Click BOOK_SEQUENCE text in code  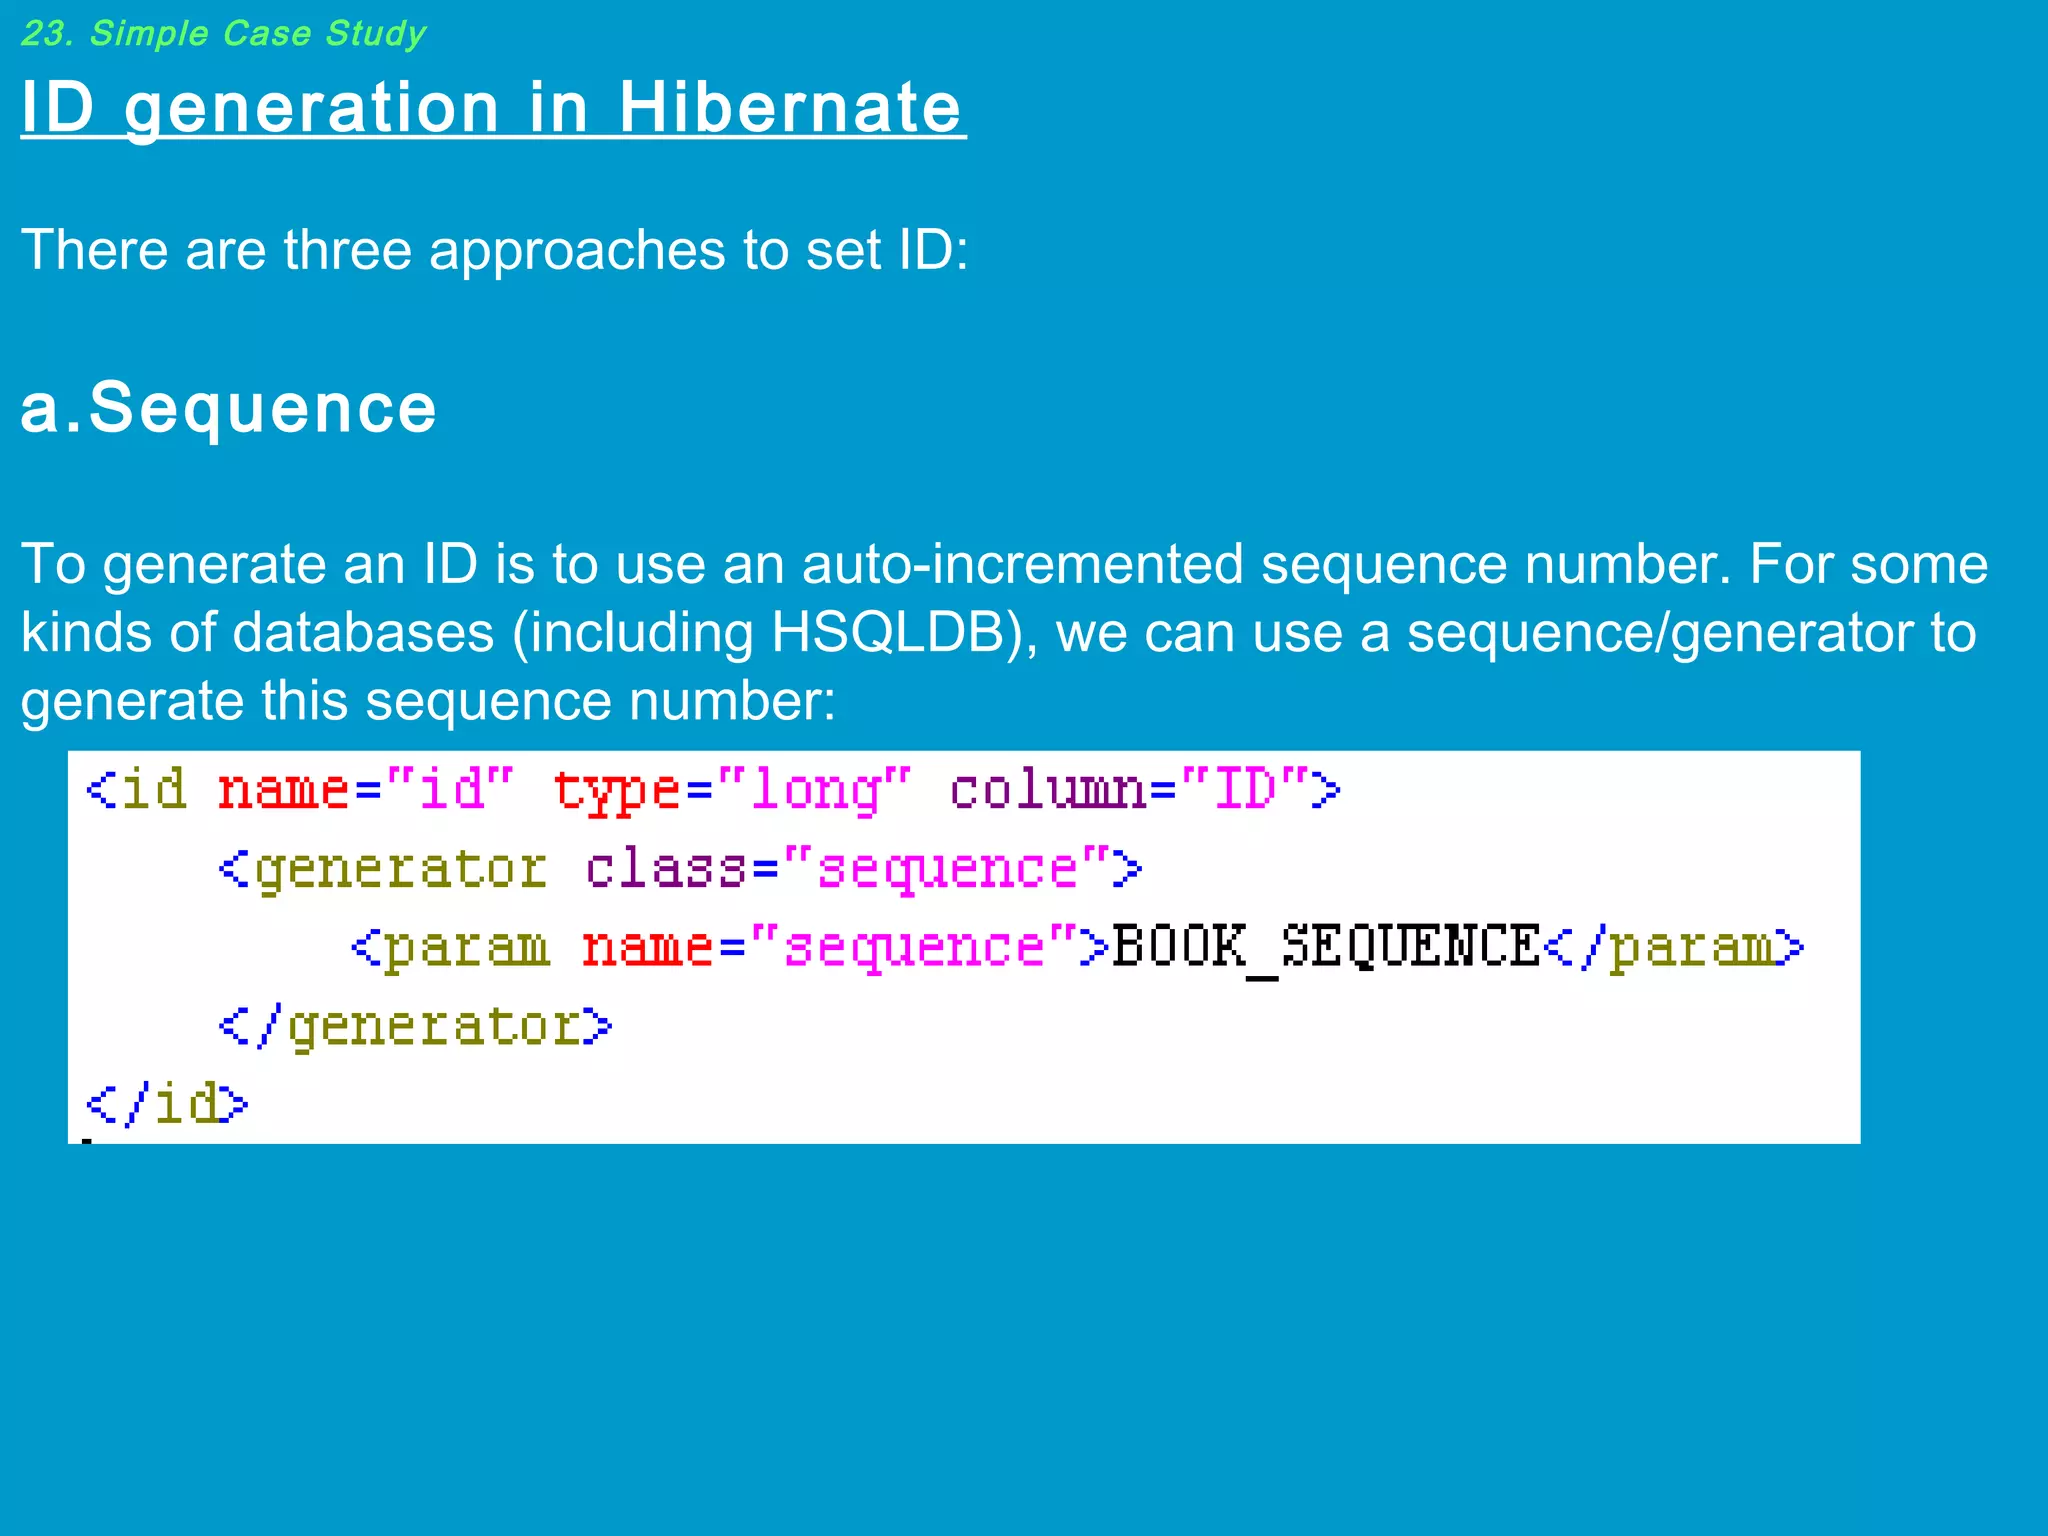(1325, 947)
